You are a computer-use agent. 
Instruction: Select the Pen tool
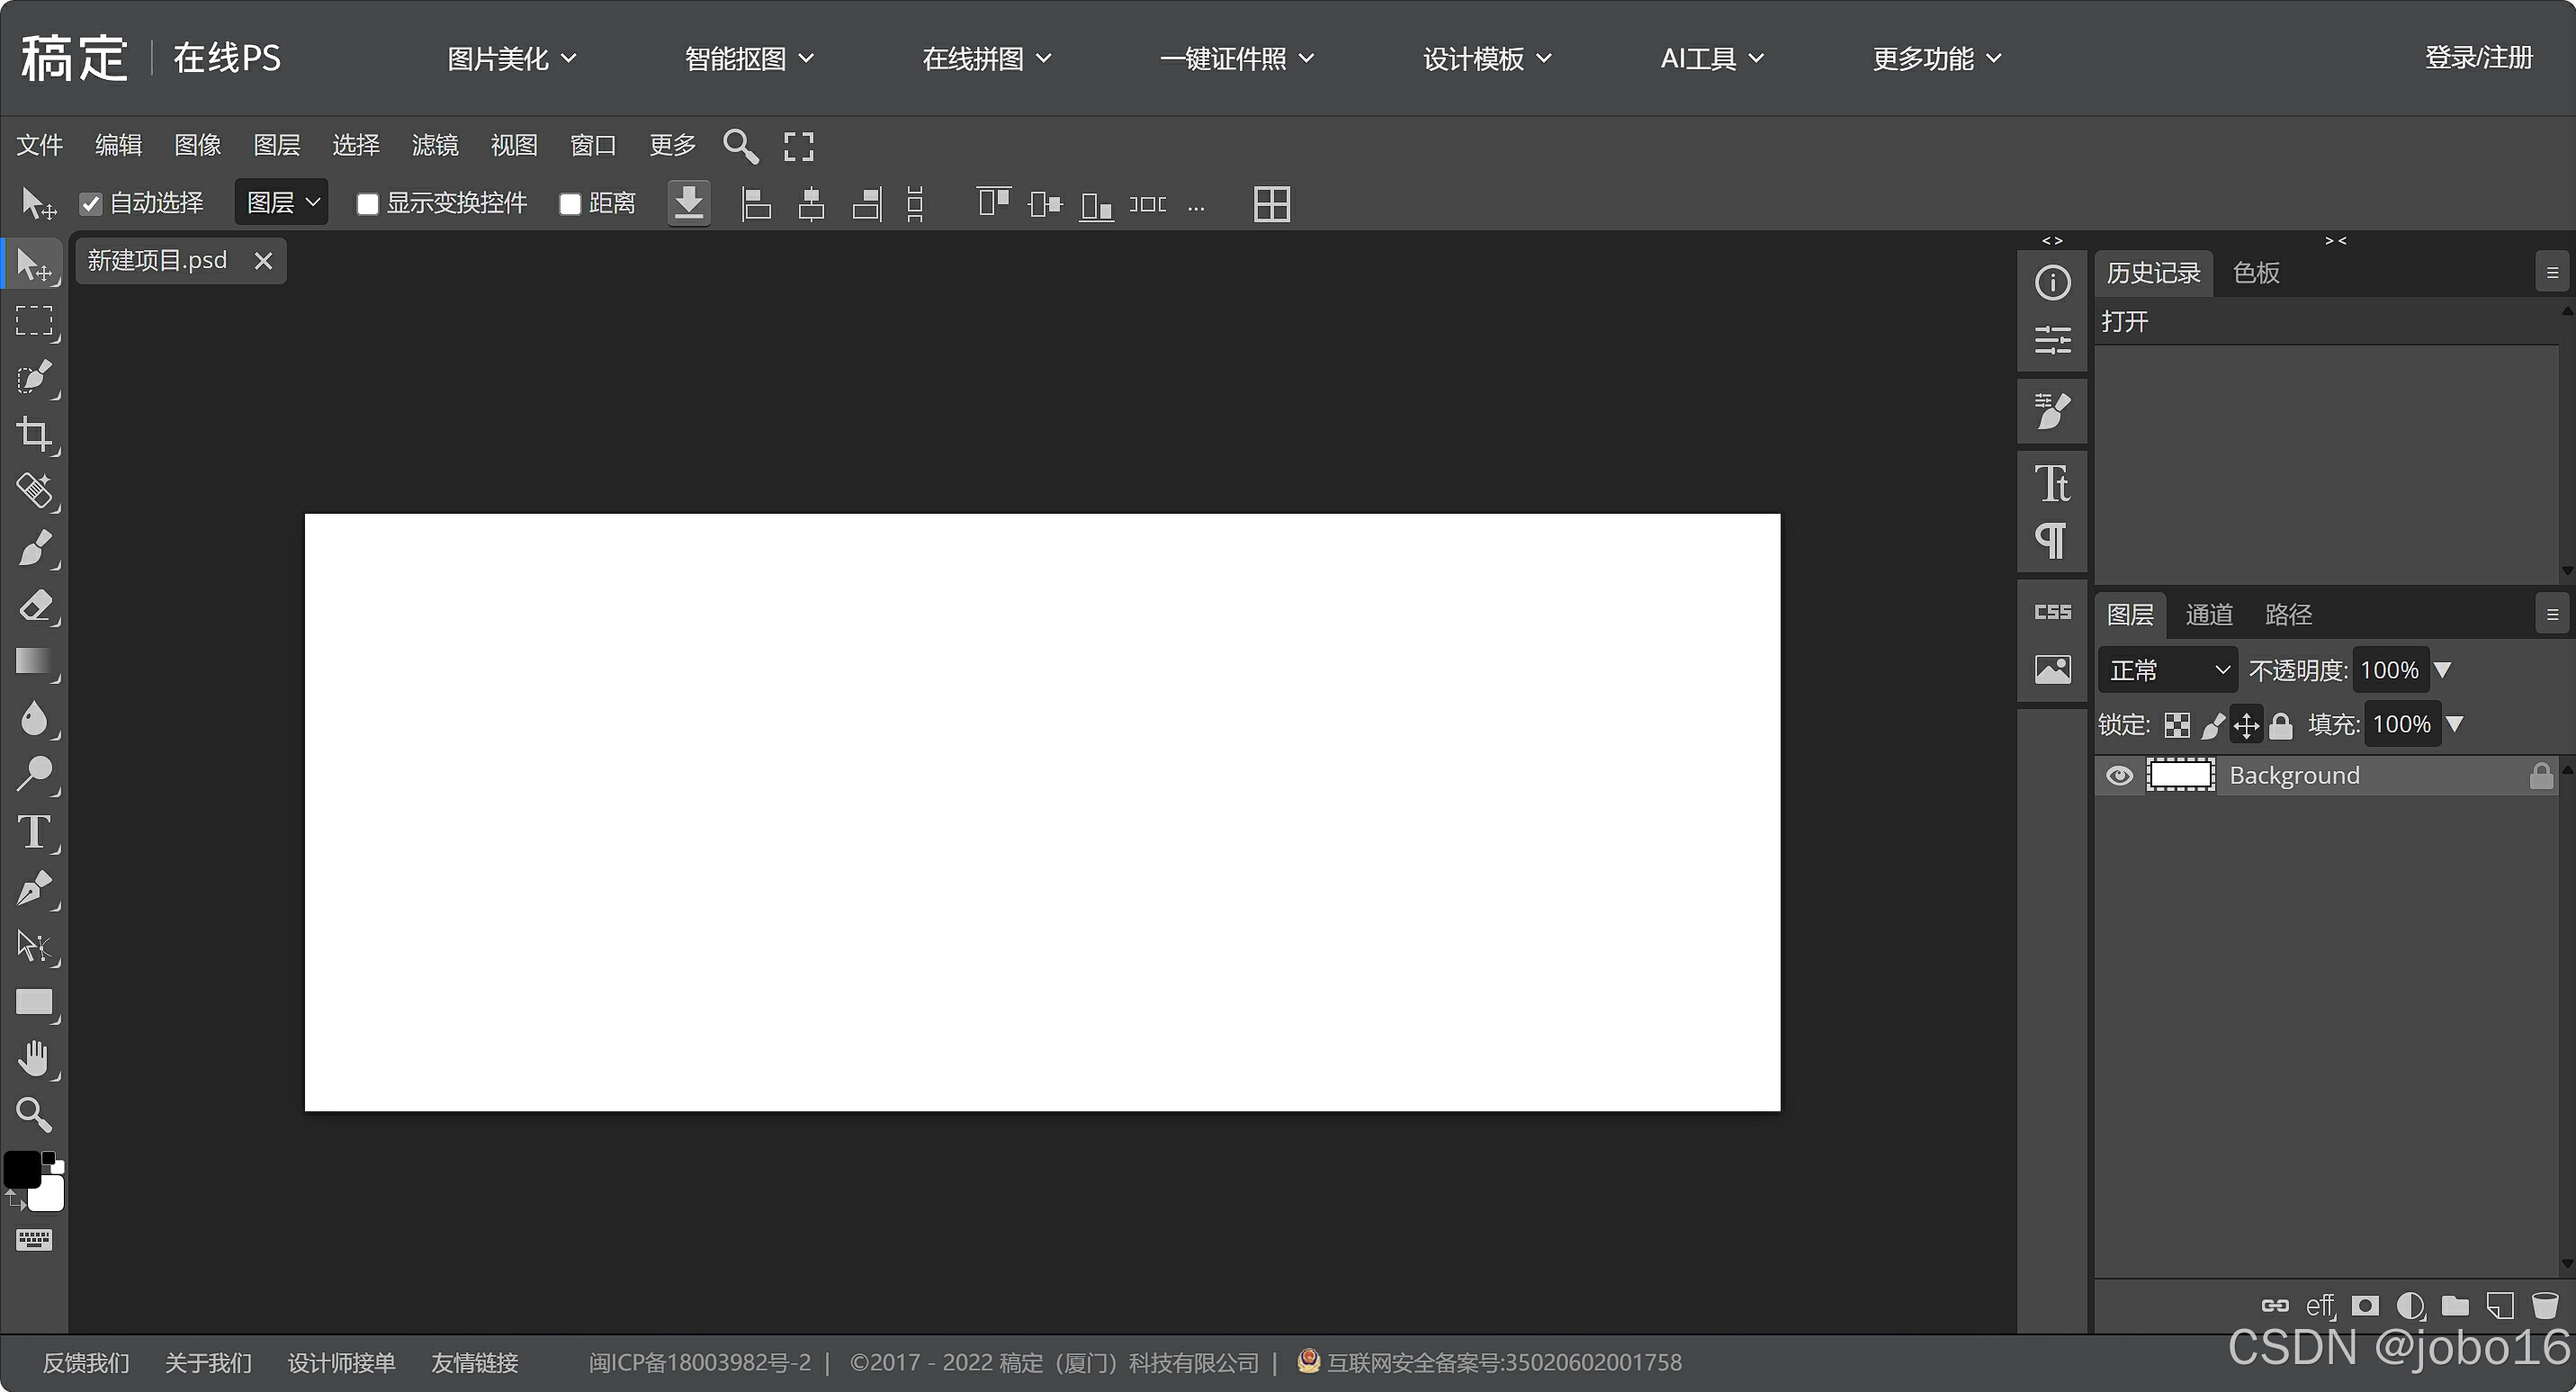point(34,888)
